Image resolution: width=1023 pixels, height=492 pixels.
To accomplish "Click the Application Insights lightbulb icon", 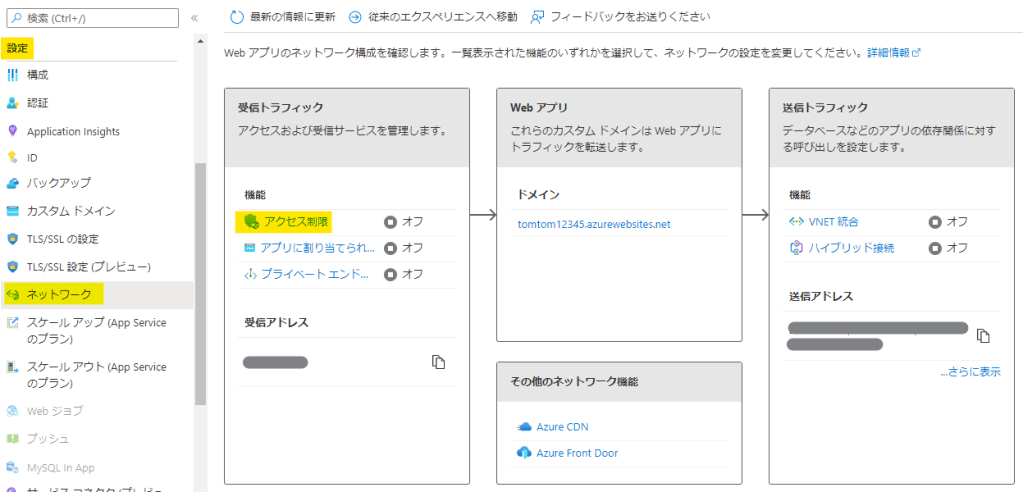I will [x=13, y=131].
